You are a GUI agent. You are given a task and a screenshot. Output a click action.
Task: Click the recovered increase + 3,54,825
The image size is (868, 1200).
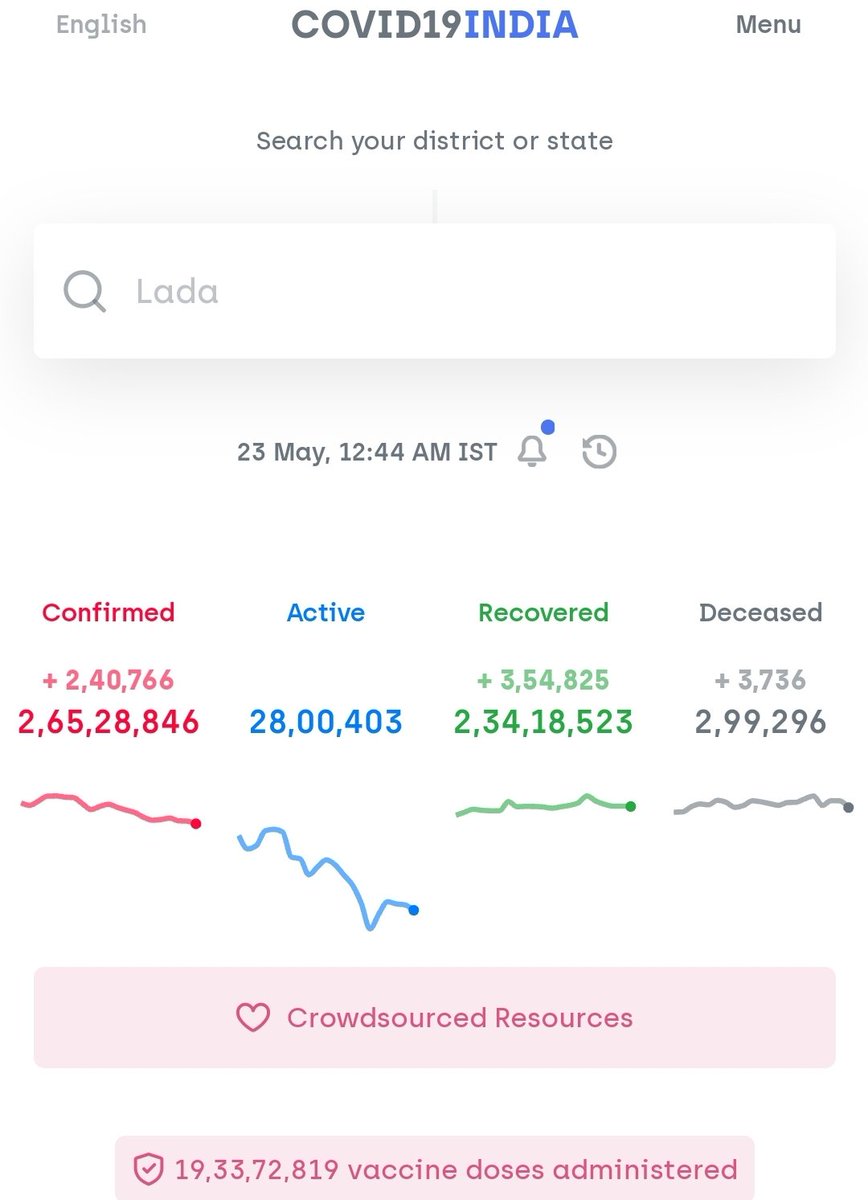pos(543,680)
